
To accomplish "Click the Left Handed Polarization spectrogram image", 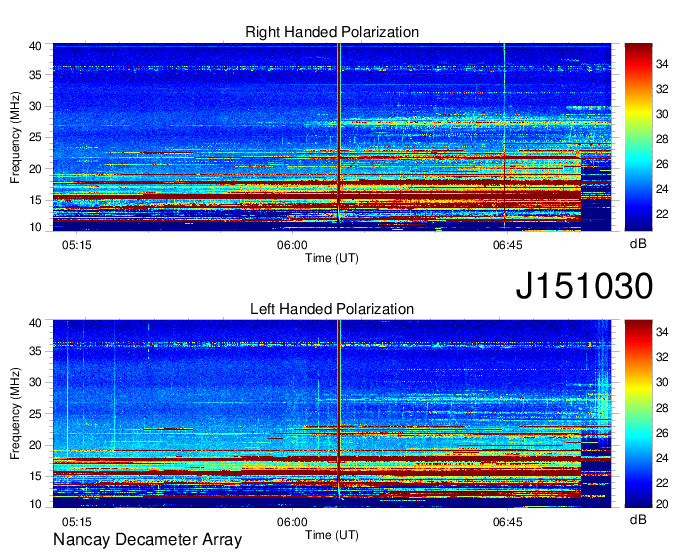I will [x=332, y=414].
